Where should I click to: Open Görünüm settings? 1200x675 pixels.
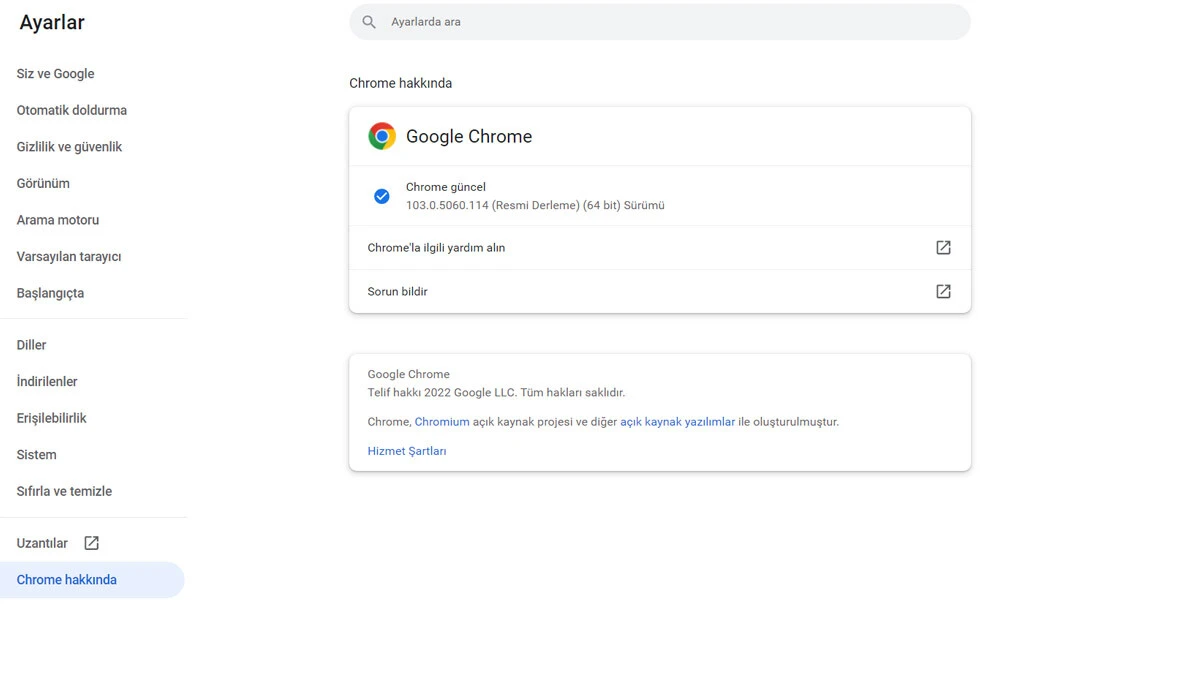coord(43,183)
